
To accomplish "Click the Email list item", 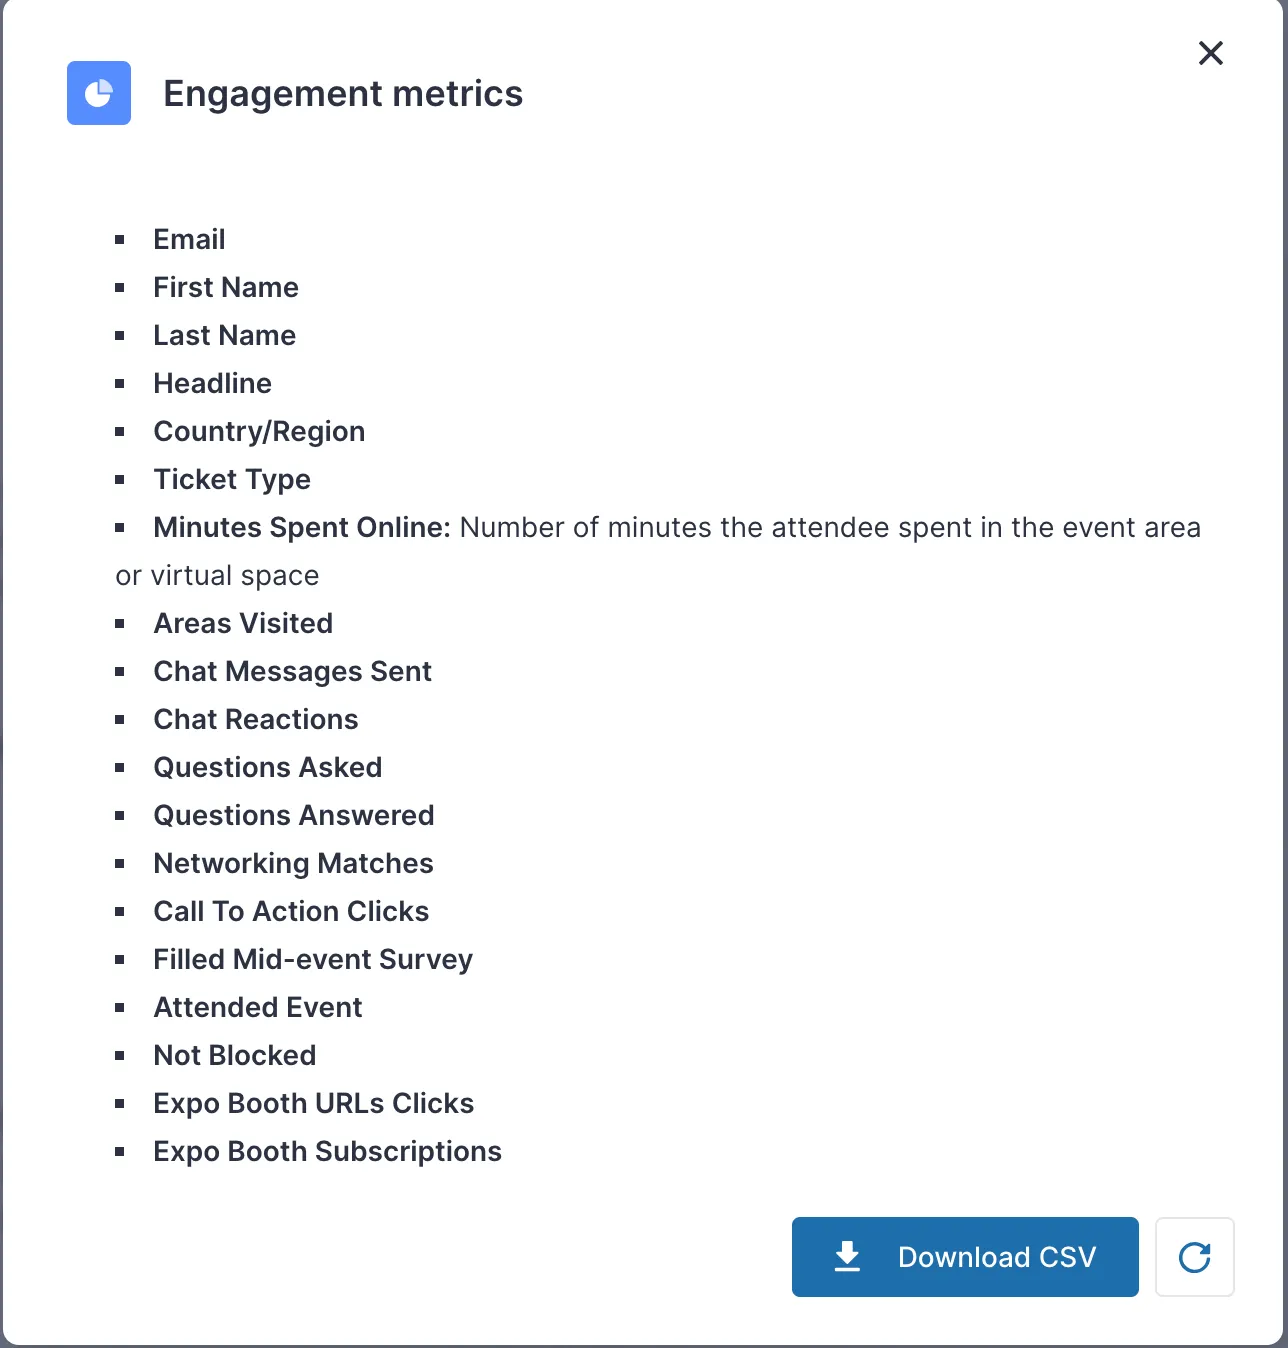I will click(189, 240).
